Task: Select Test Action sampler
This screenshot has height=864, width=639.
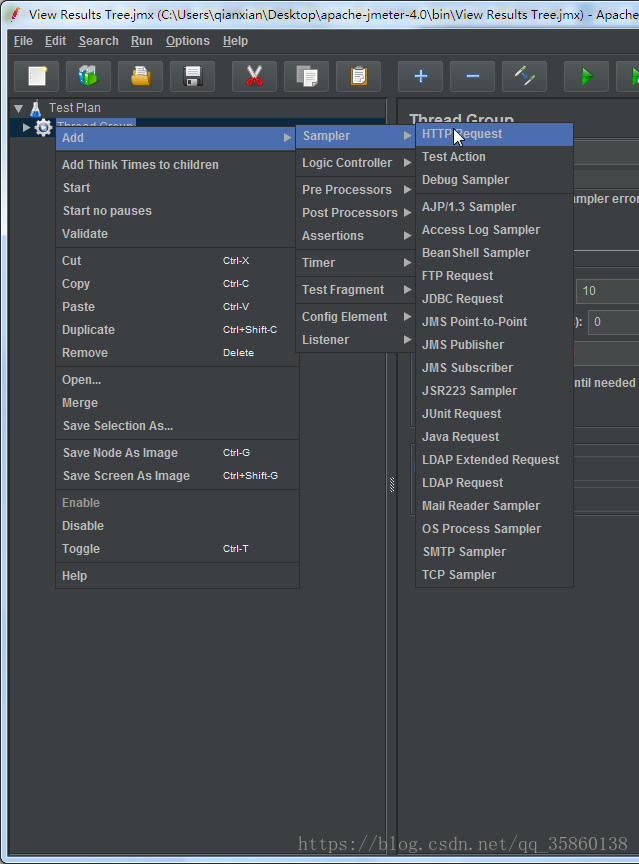Action: (x=494, y=157)
